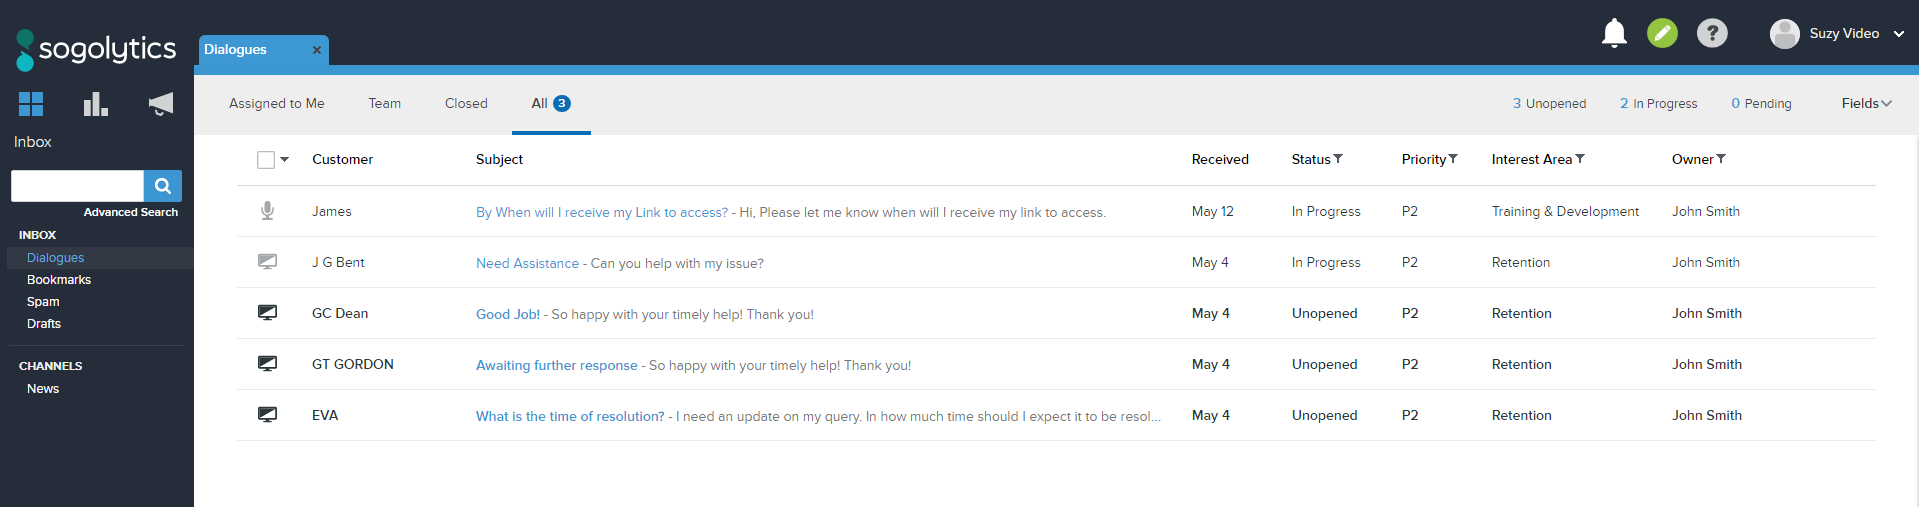Open the dashboard grid icon in sidebar
Viewport: 1920px width, 507px height.
point(31,104)
